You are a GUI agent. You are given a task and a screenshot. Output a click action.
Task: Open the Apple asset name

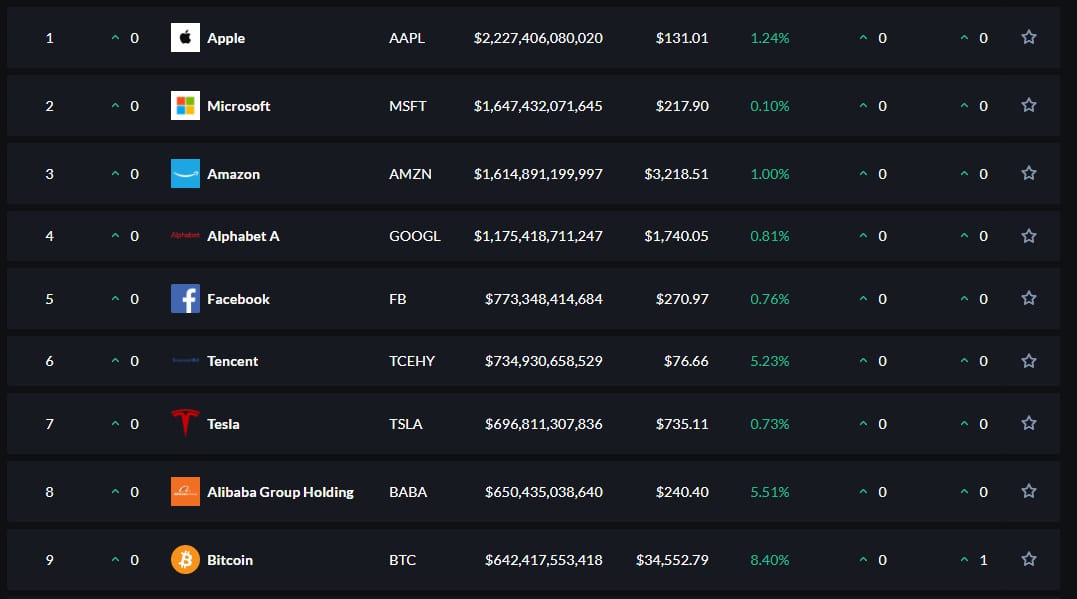226,38
